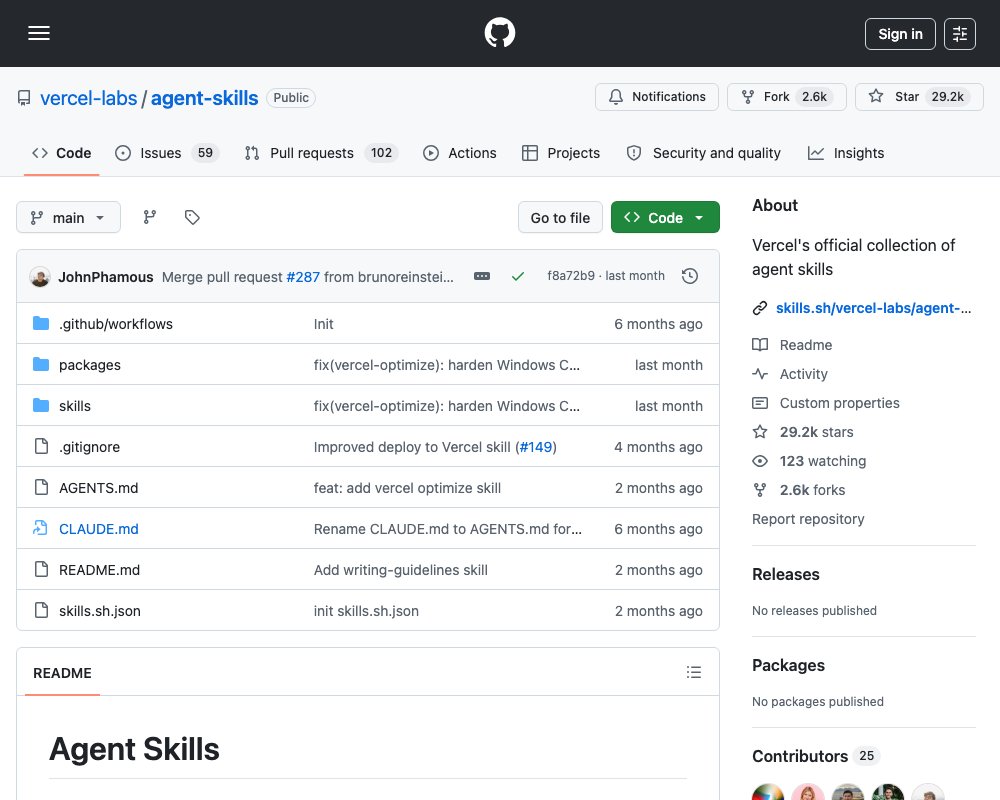View branches via branch icon
Viewport: 1000px width, 800px height.
click(150, 218)
